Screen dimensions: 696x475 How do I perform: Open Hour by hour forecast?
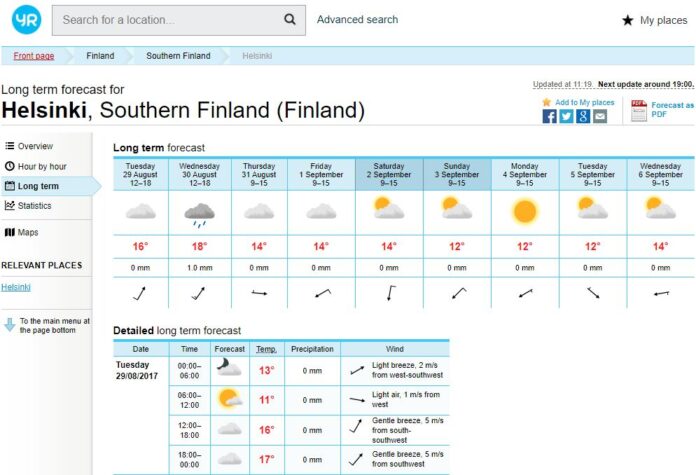pos(41,166)
